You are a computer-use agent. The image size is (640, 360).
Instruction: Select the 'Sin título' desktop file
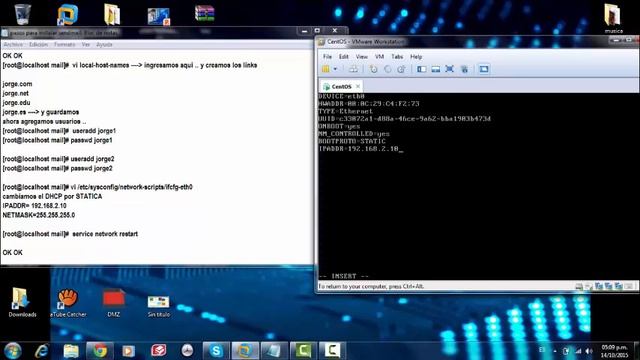point(159,306)
